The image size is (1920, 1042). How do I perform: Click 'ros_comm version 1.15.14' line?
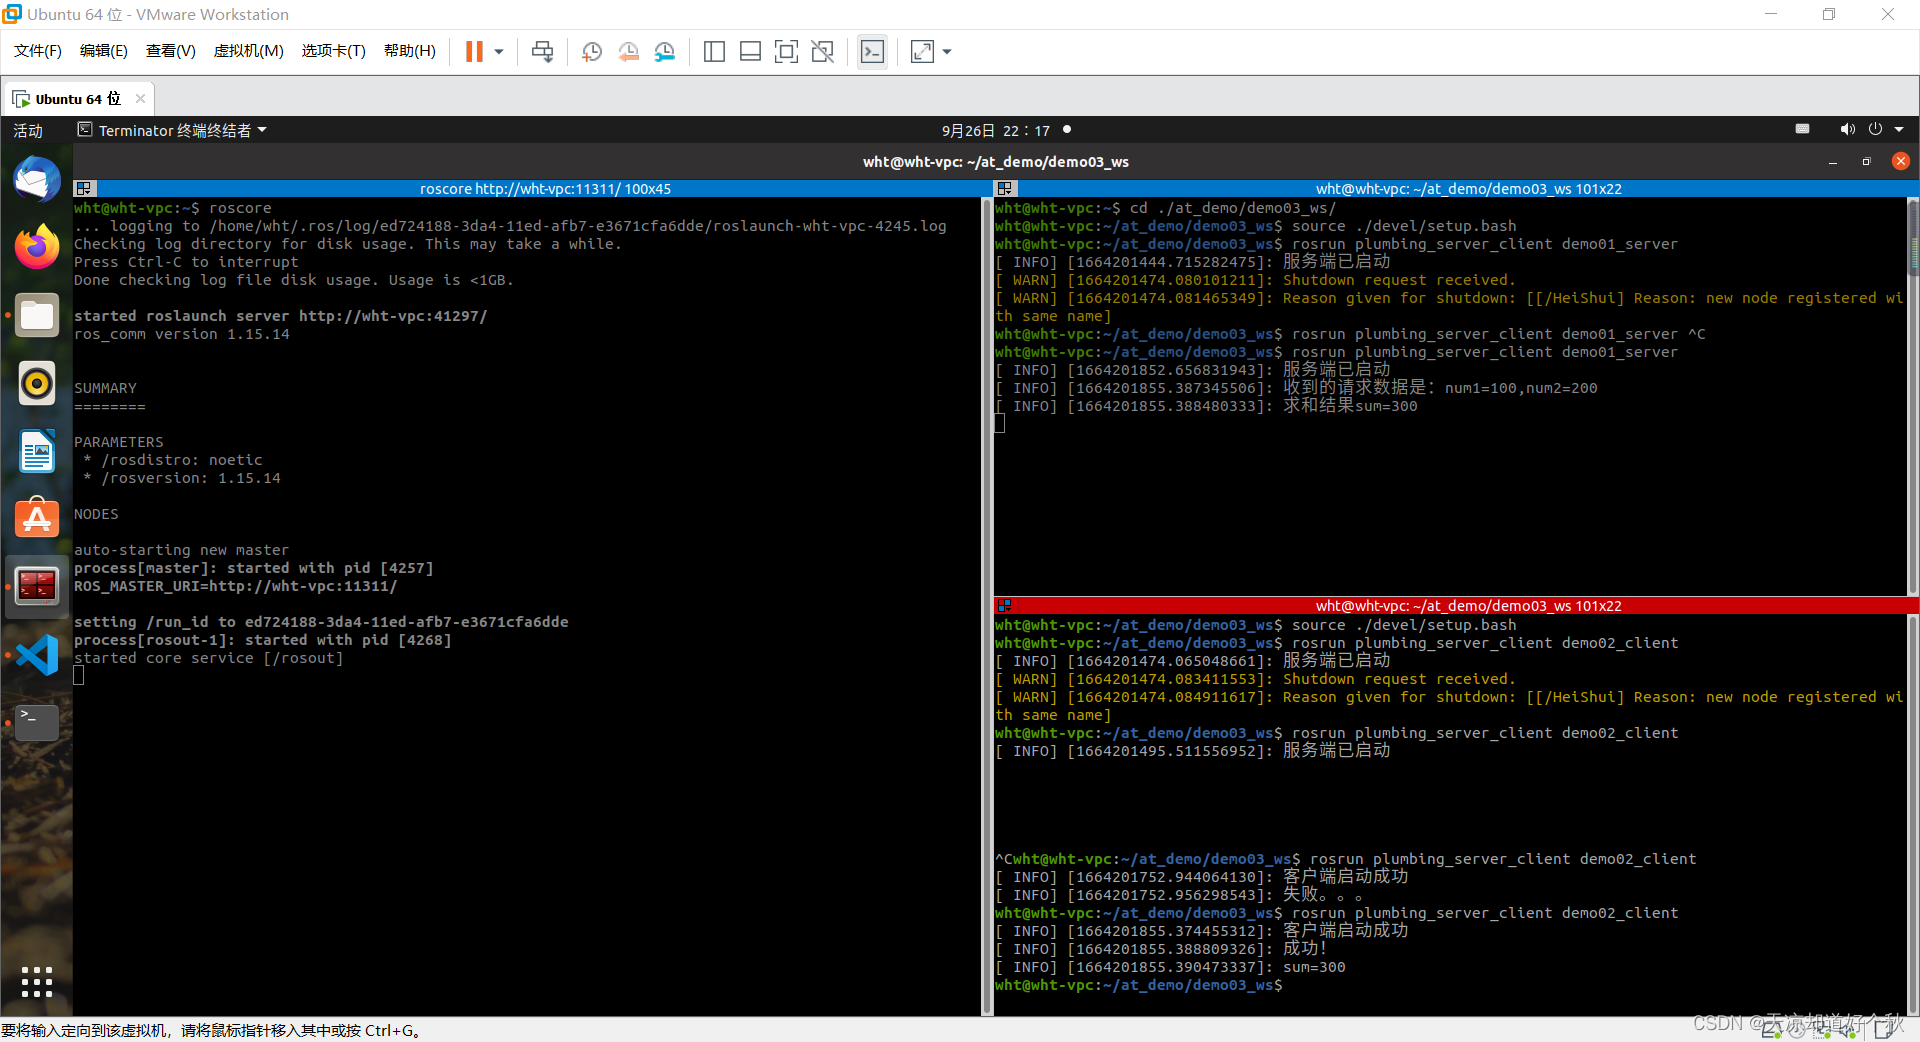[182, 334]
